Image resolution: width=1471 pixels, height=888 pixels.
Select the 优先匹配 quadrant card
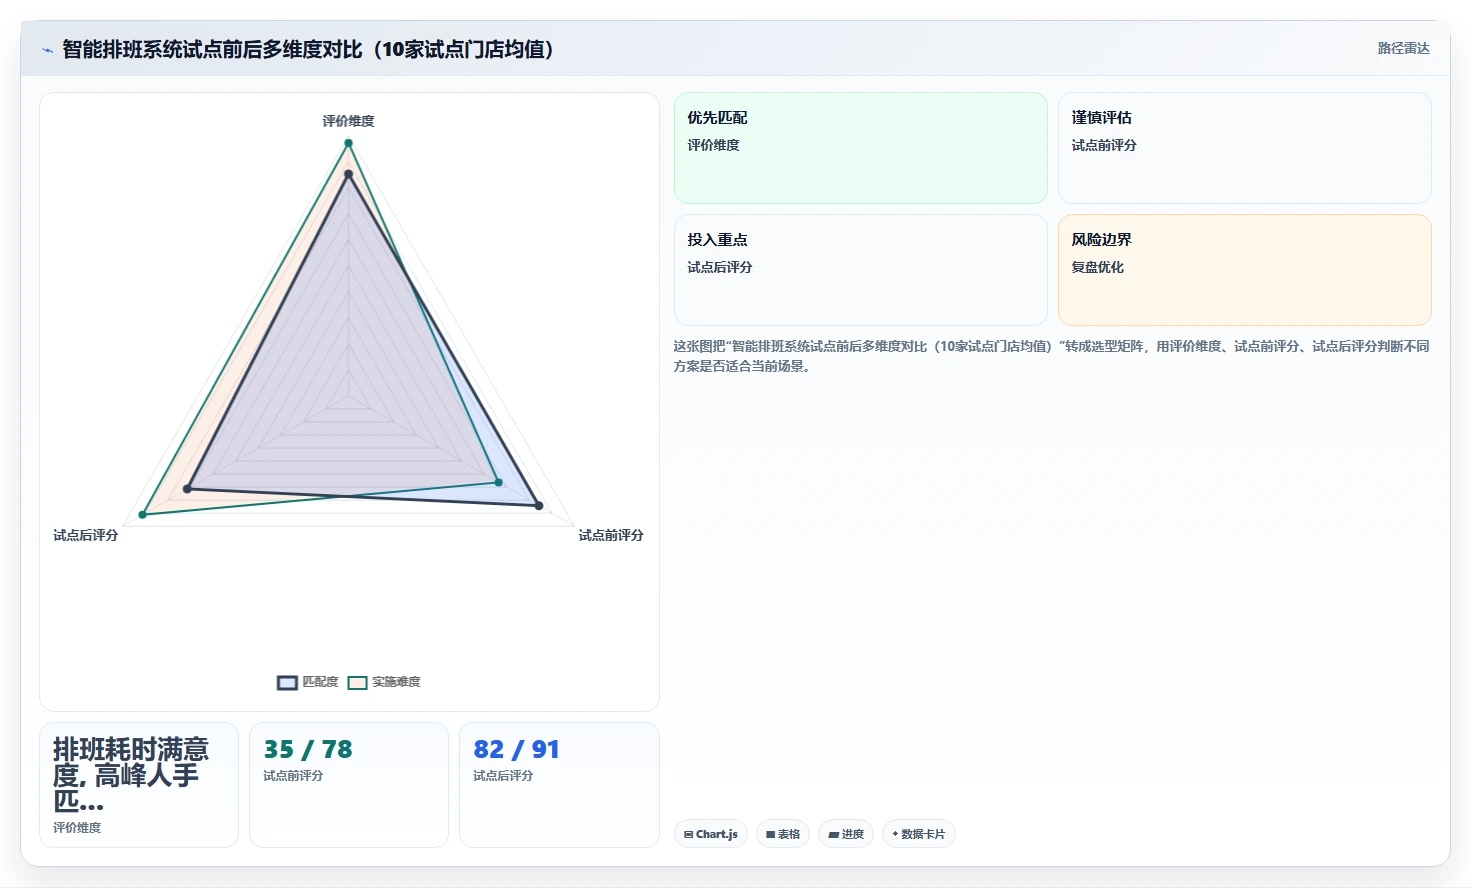[x=860, y=148]
